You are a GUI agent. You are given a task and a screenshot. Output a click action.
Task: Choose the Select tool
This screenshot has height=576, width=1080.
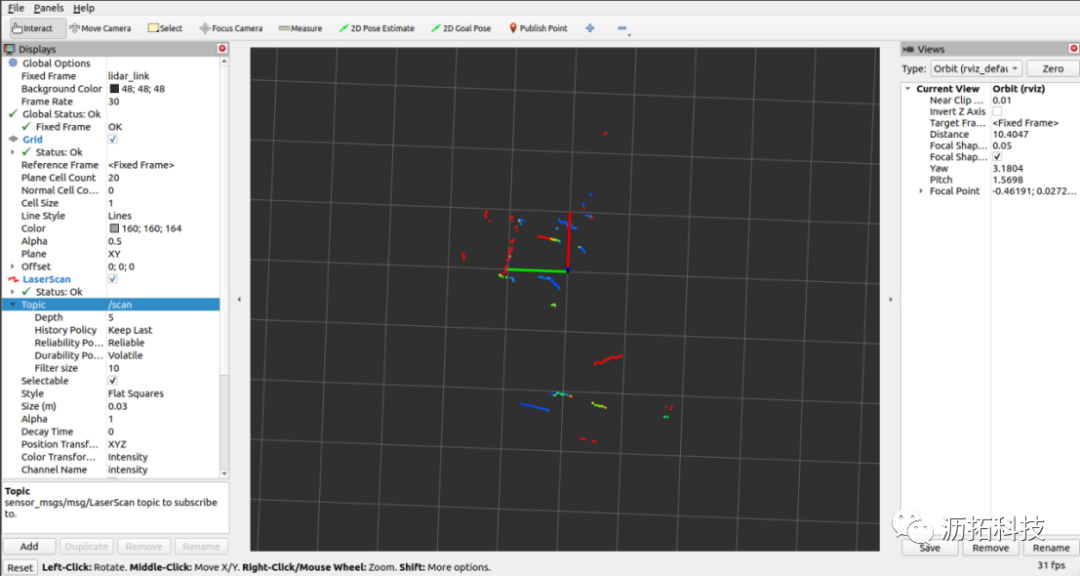(165, 28)
